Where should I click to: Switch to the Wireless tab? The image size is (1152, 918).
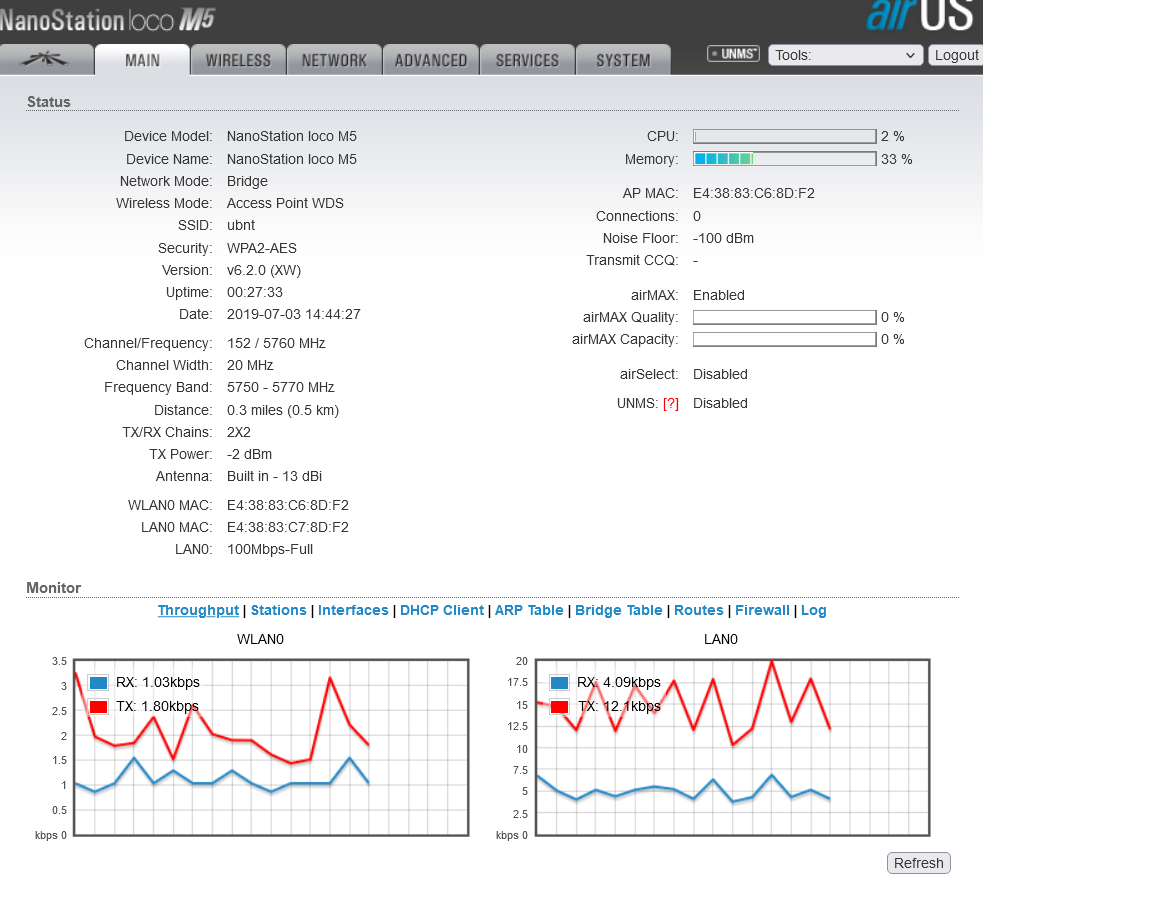[238, 60]
